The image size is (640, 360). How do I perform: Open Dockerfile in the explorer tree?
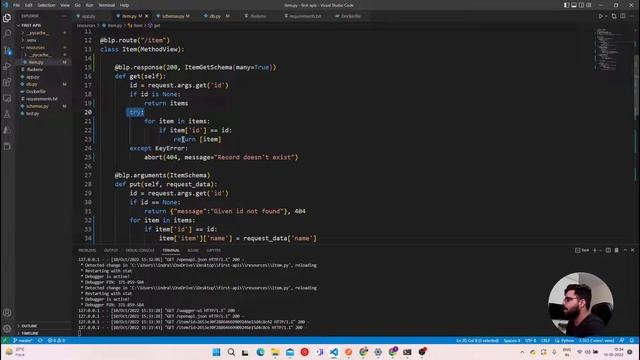(x=36, y=91)
